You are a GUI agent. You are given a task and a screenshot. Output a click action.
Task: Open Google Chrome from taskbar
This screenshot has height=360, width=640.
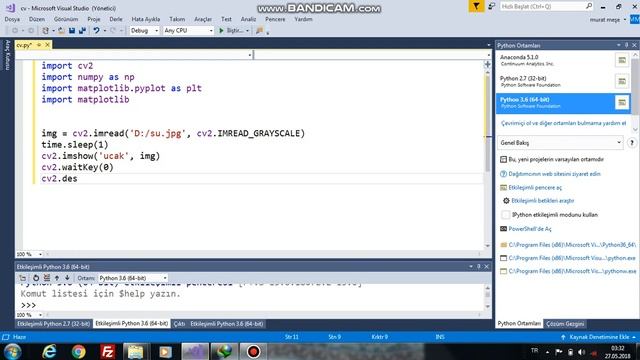[78, 351]
